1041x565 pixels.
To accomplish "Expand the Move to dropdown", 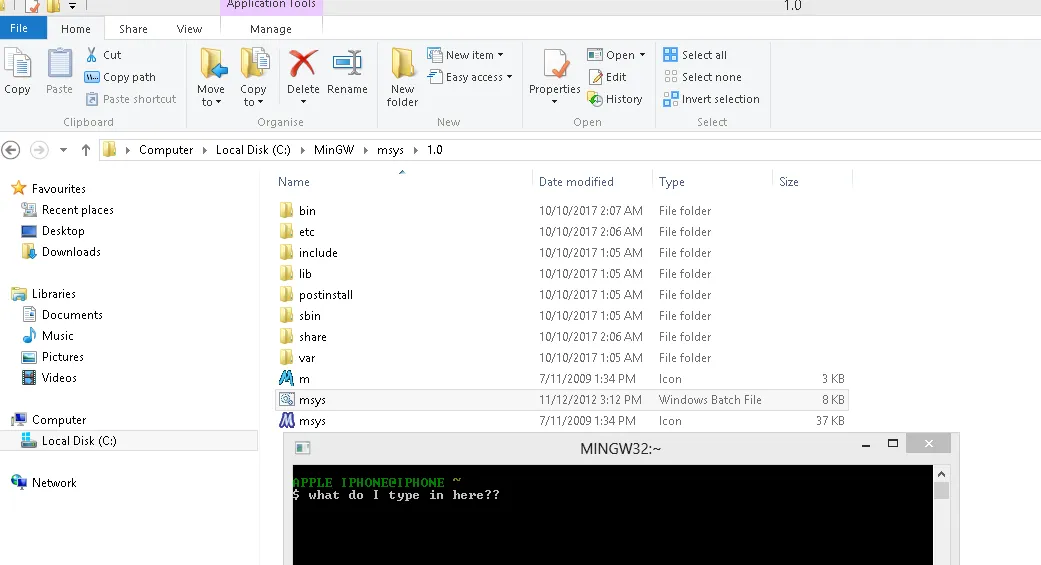I will pyautogui.click(x=211, y=102).
